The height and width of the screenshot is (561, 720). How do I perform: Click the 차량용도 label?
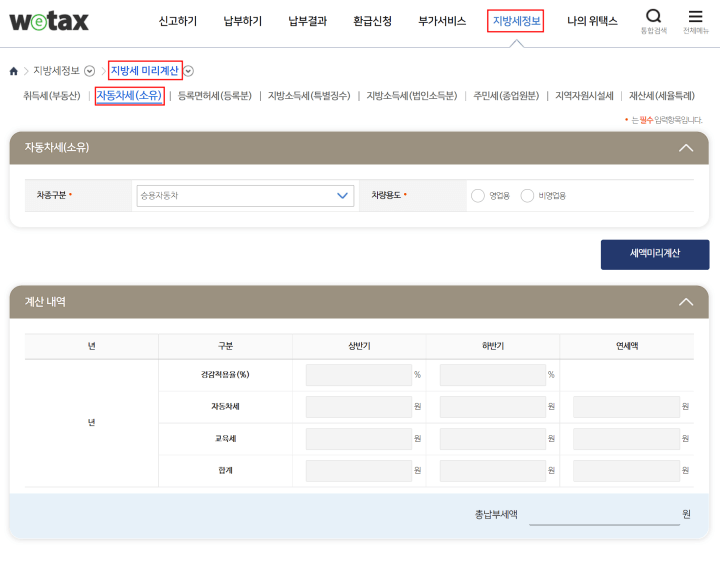(x=386, y=196)
